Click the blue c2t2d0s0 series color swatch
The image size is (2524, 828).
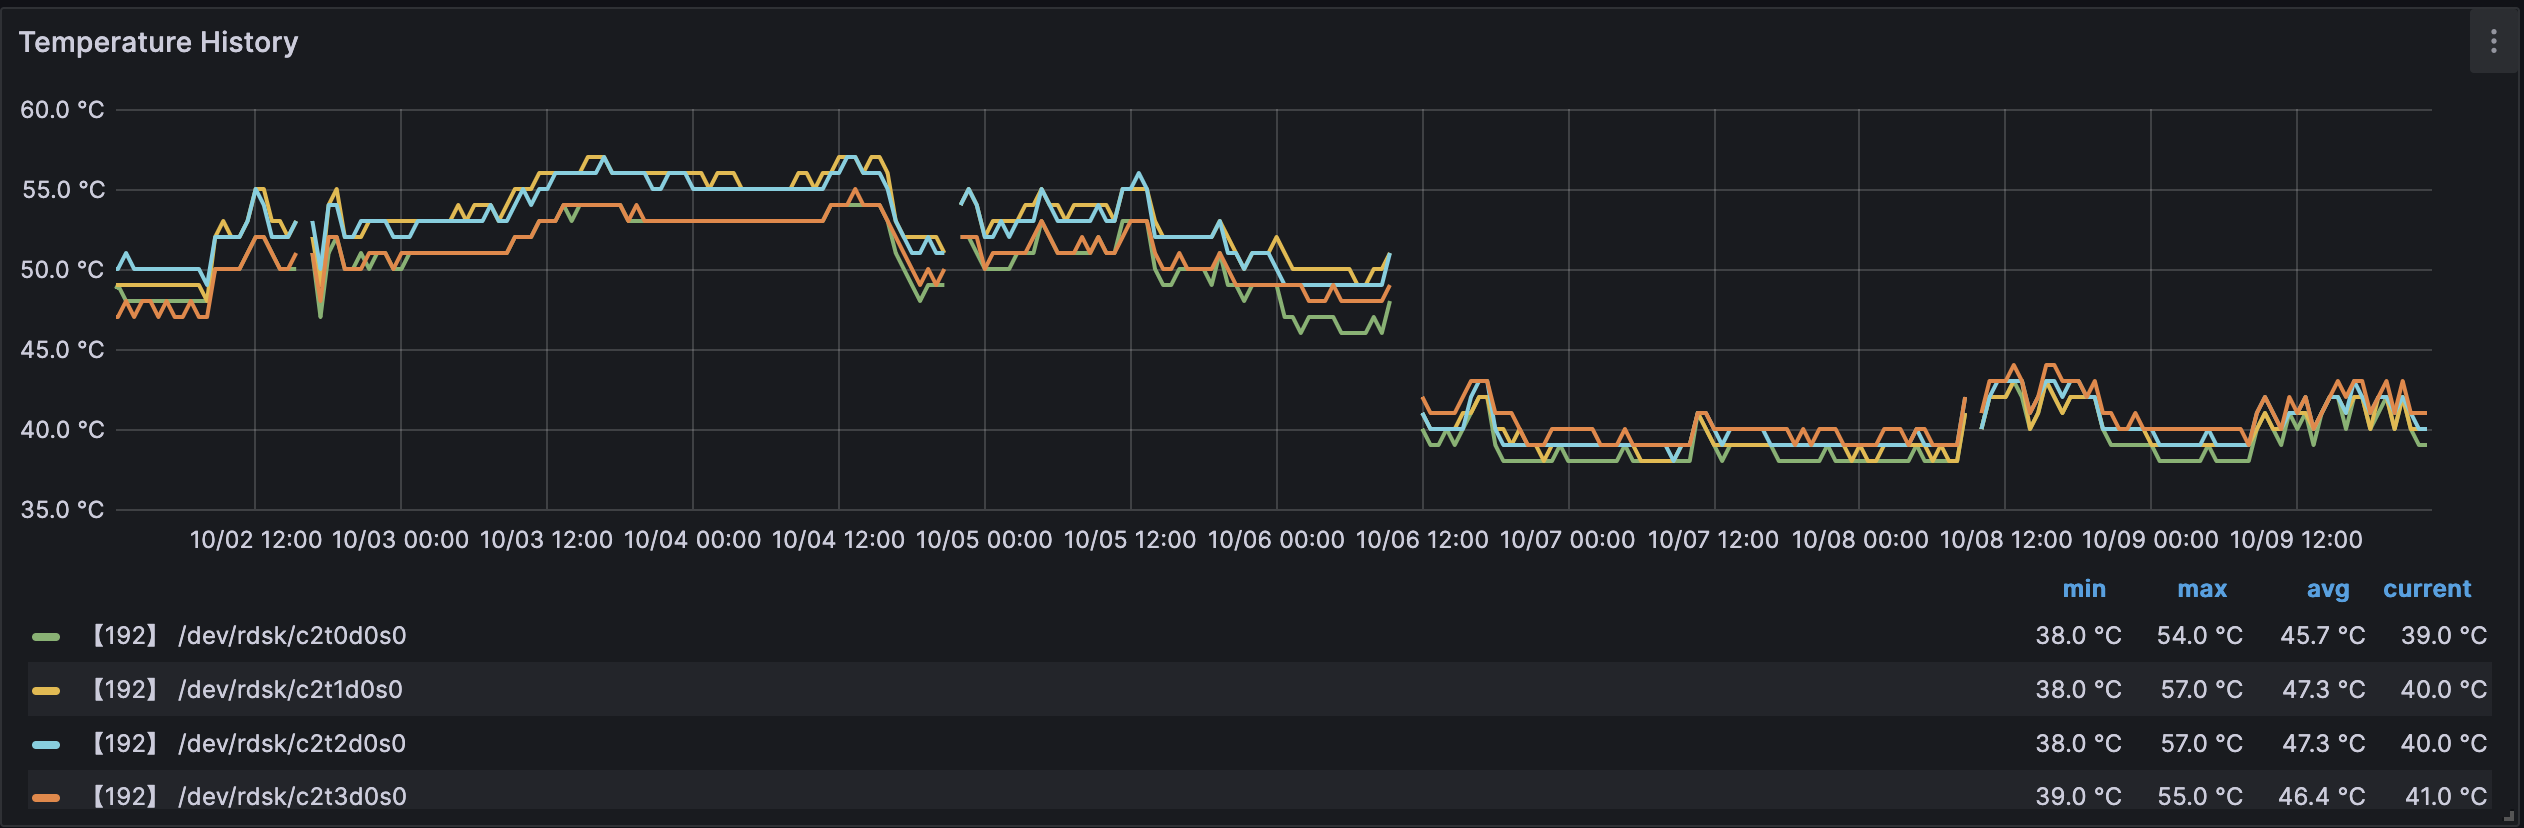point(46,744)
